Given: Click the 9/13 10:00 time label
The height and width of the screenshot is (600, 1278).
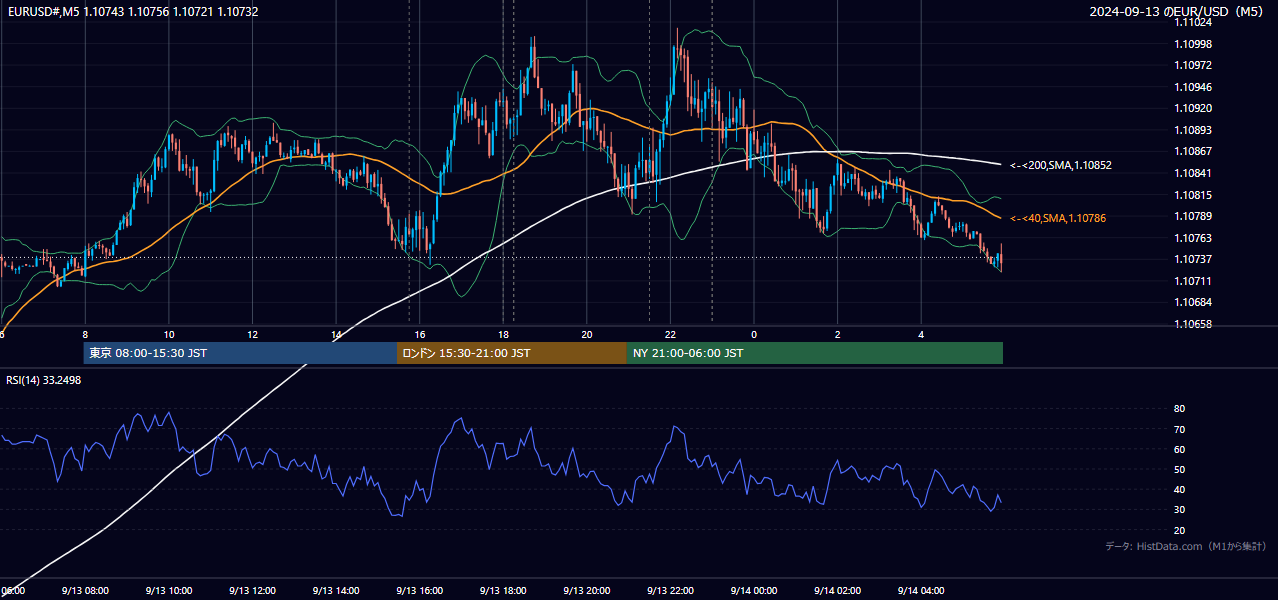Looking at the screenshot, I should coord(168,591).
